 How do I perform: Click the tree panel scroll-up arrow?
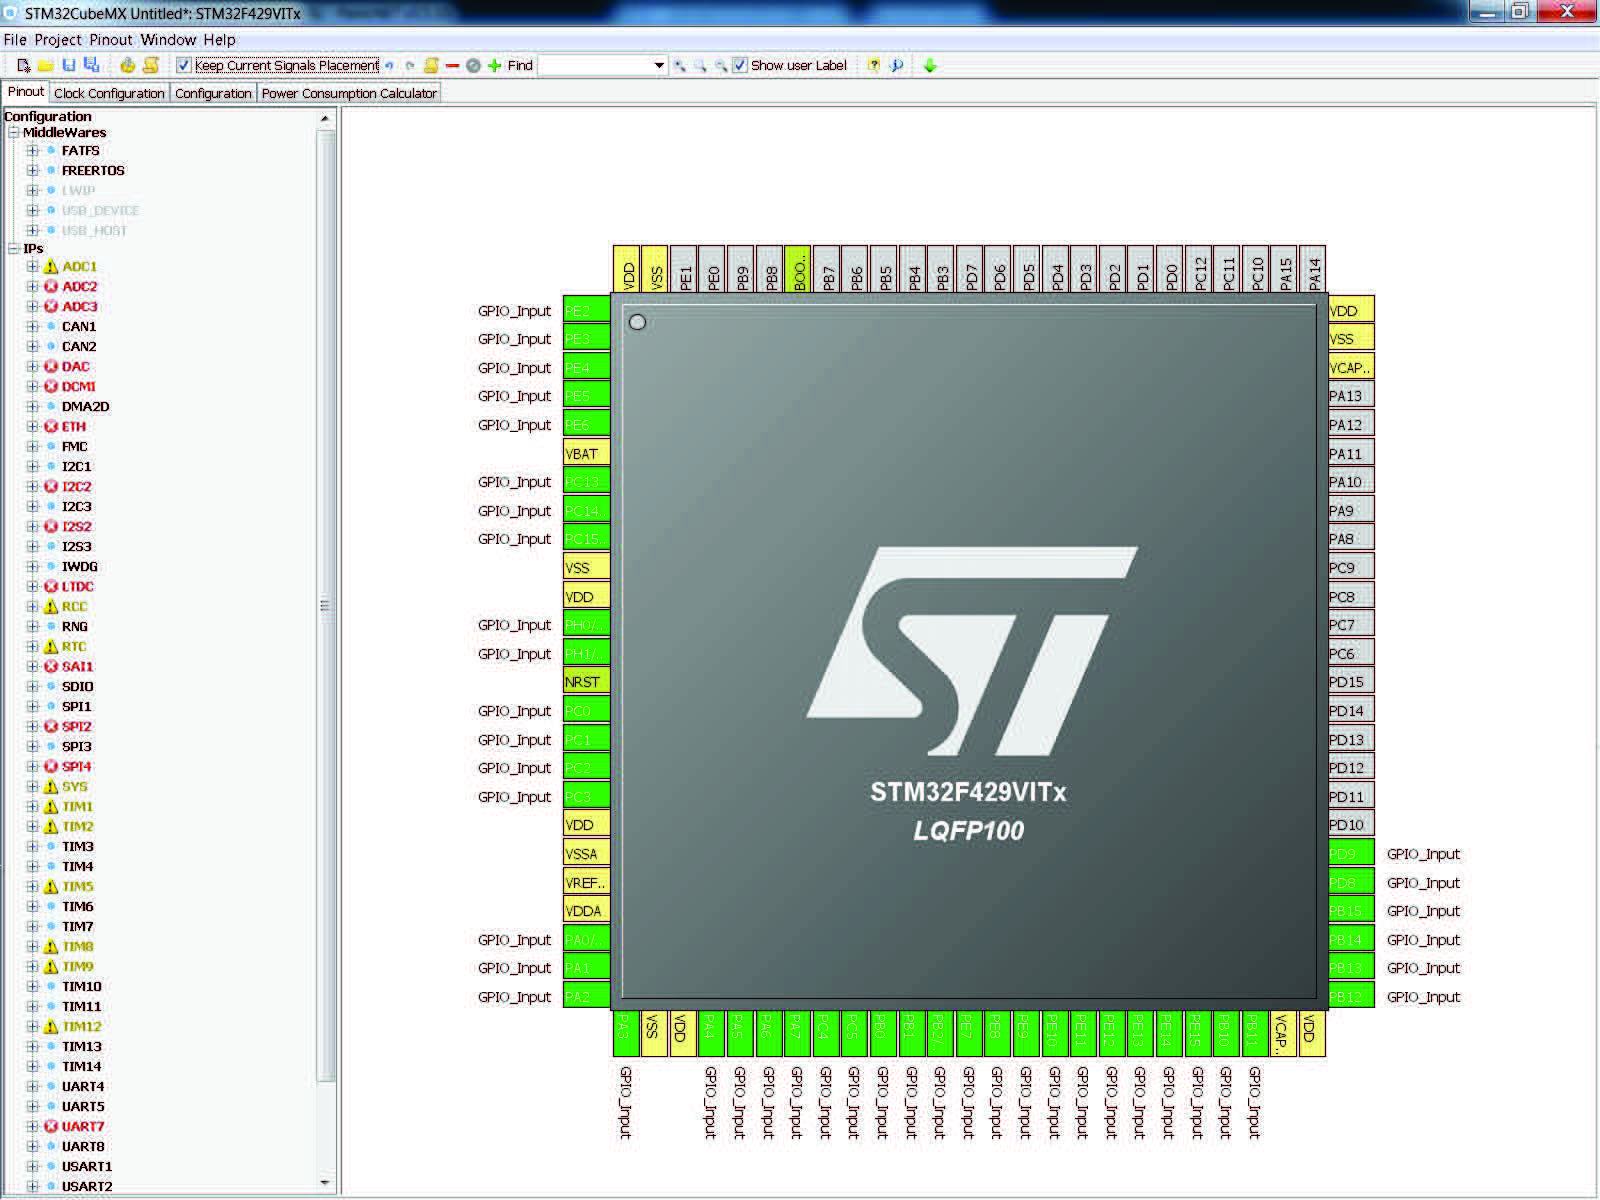pyautogui.click(x=325, y=119)
